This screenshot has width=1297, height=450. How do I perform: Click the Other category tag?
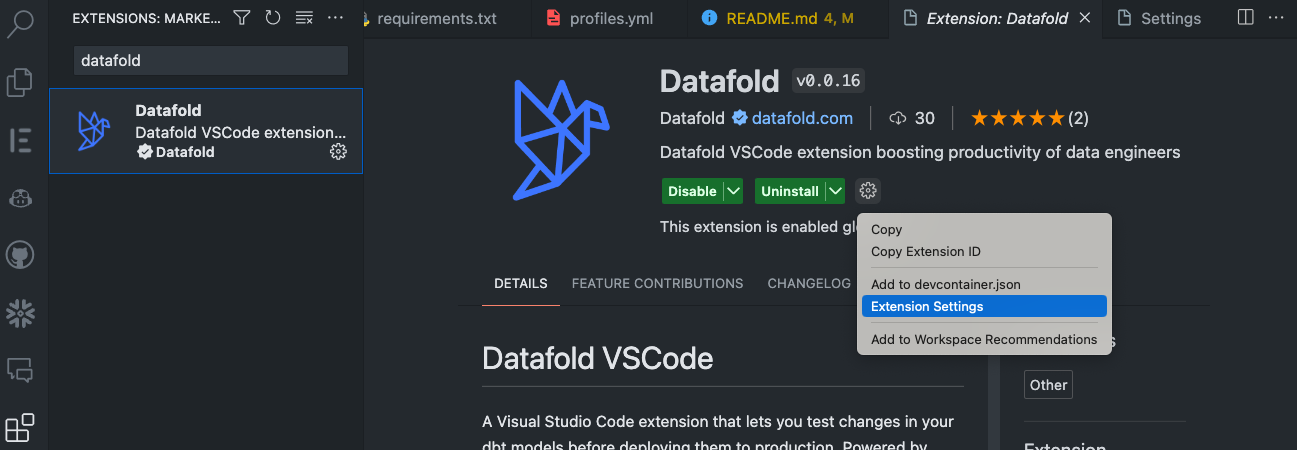(x=1048, y=385)
